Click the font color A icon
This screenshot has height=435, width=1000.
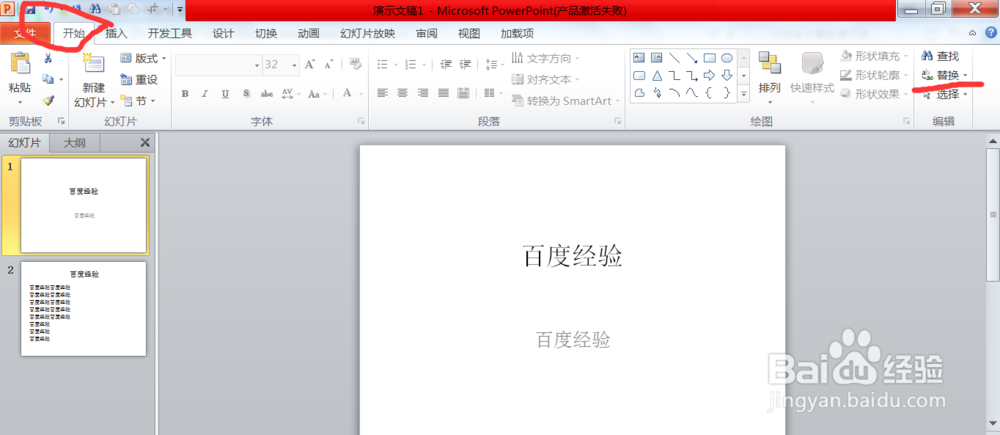pyautogui.click(x=347, y=93)
